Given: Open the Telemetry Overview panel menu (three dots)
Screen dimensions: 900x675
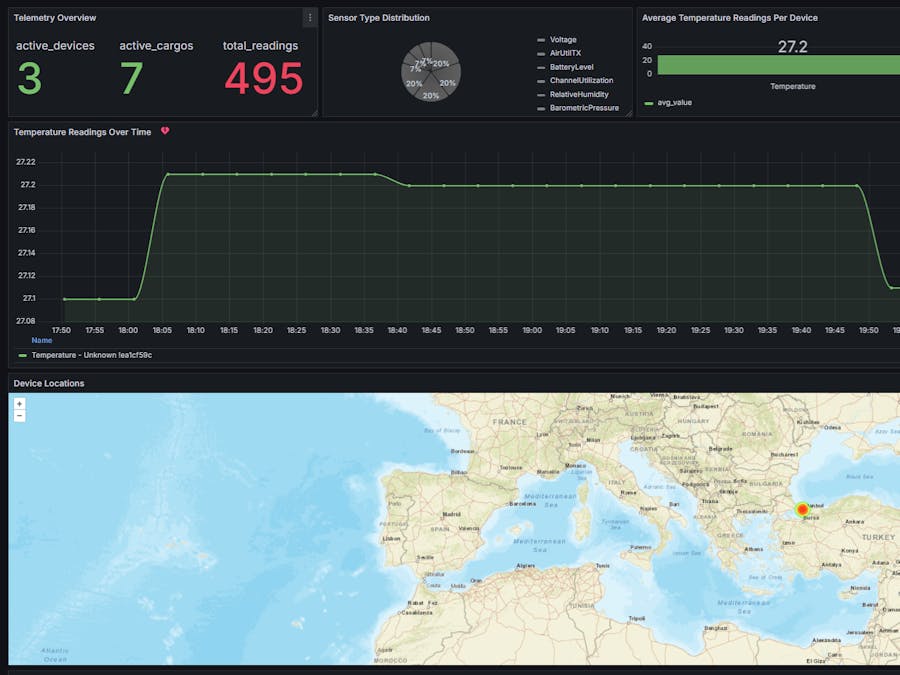Looking at the screenshot, I should (309, 18).
